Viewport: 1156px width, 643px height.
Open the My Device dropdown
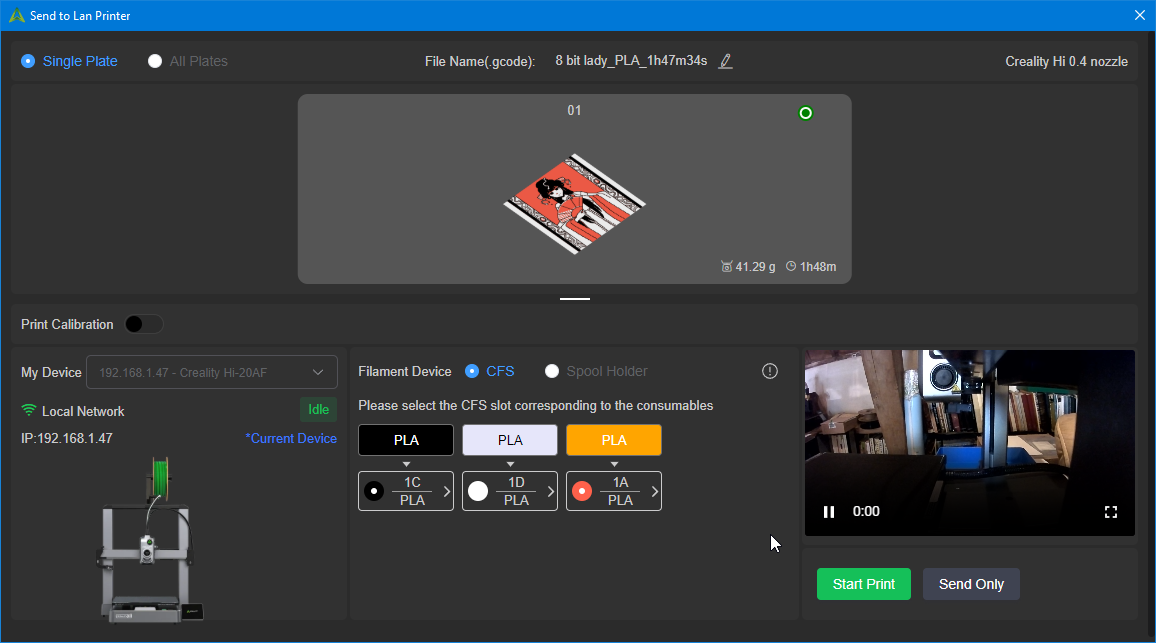click(x=212, y=372)
